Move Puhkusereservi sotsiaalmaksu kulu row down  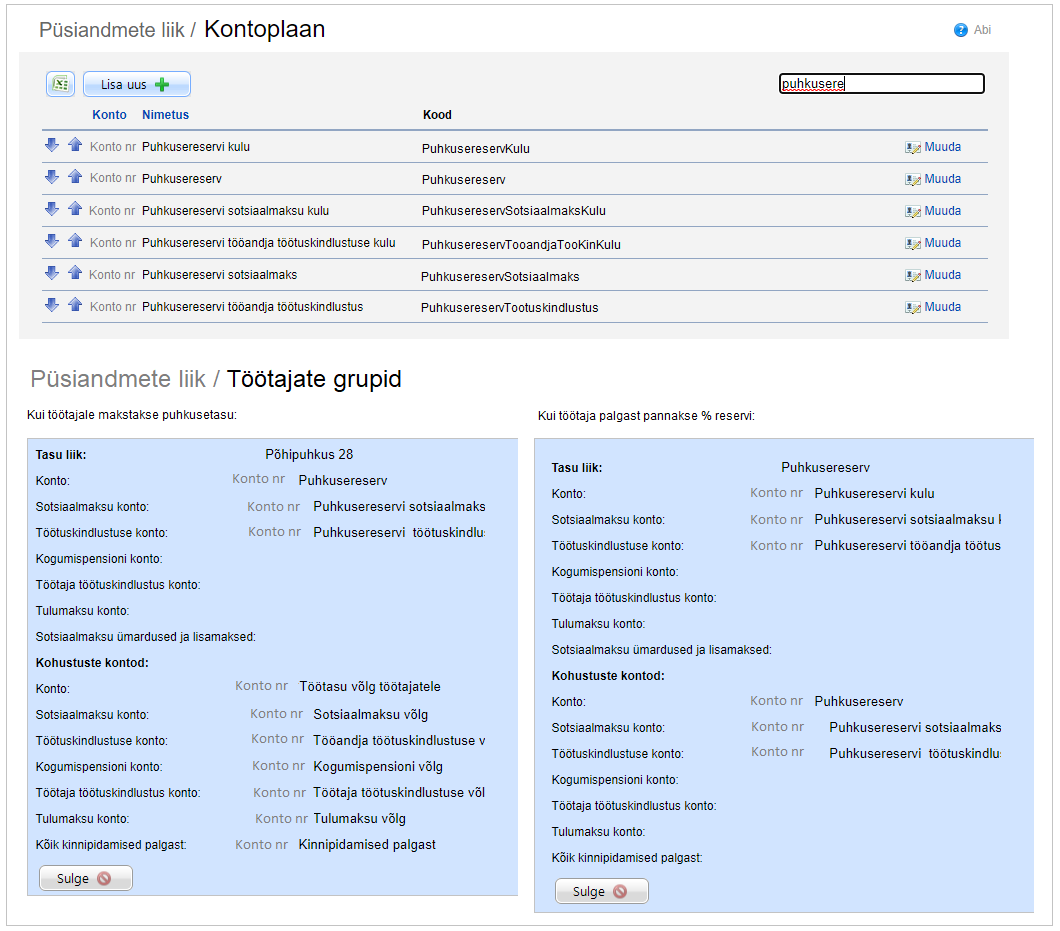[x=52, y=210]
